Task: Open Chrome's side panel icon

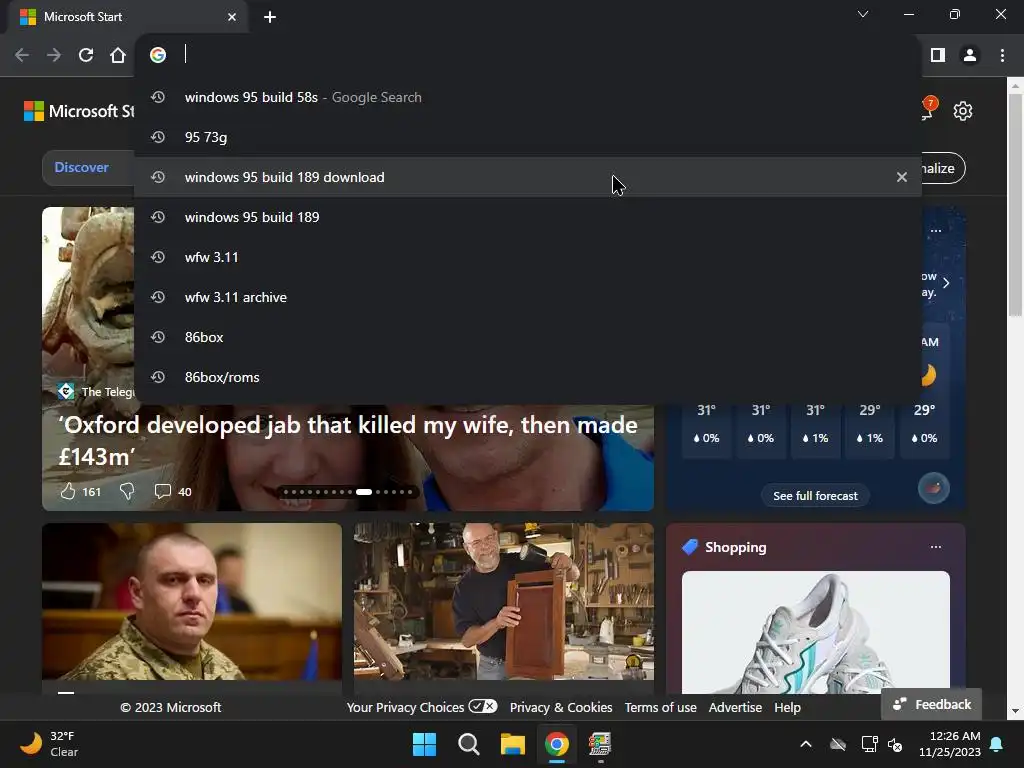Action: coord(938,55)
